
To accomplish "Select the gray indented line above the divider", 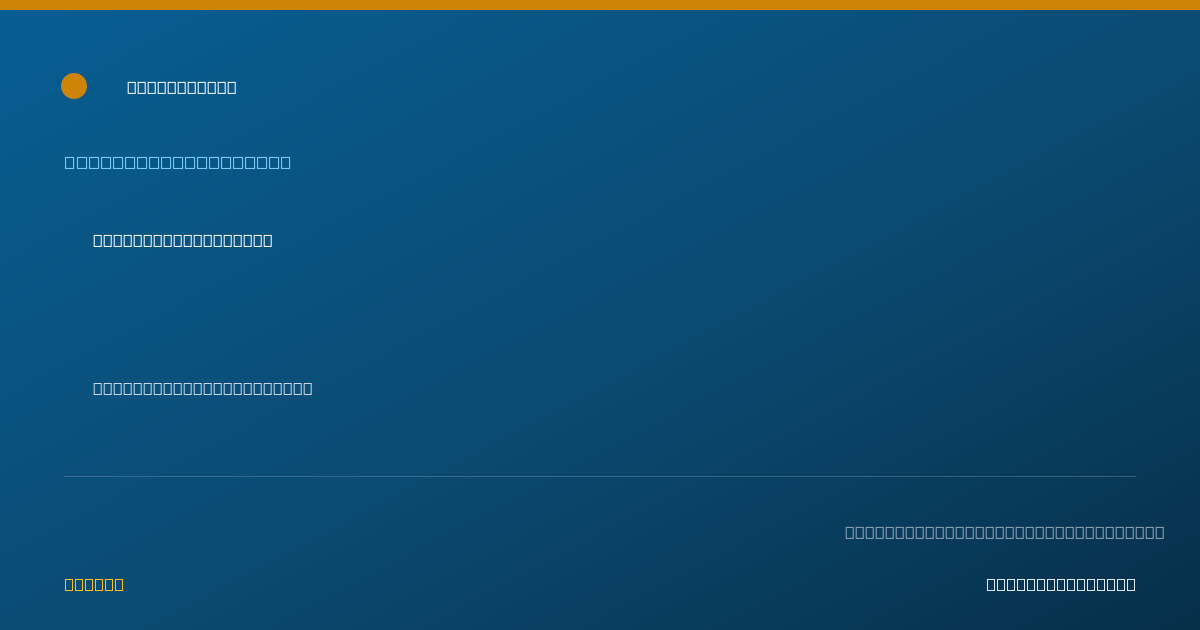I will tap(203, 388).
